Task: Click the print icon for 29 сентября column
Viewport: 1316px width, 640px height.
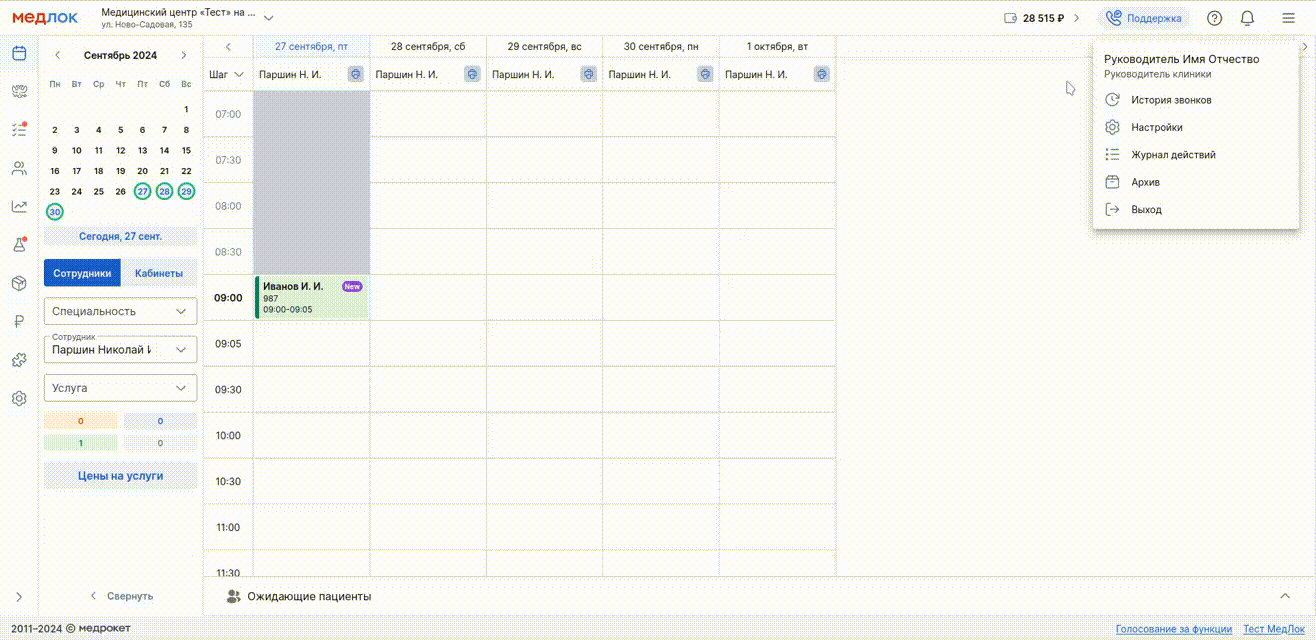Action: [588, 74]
